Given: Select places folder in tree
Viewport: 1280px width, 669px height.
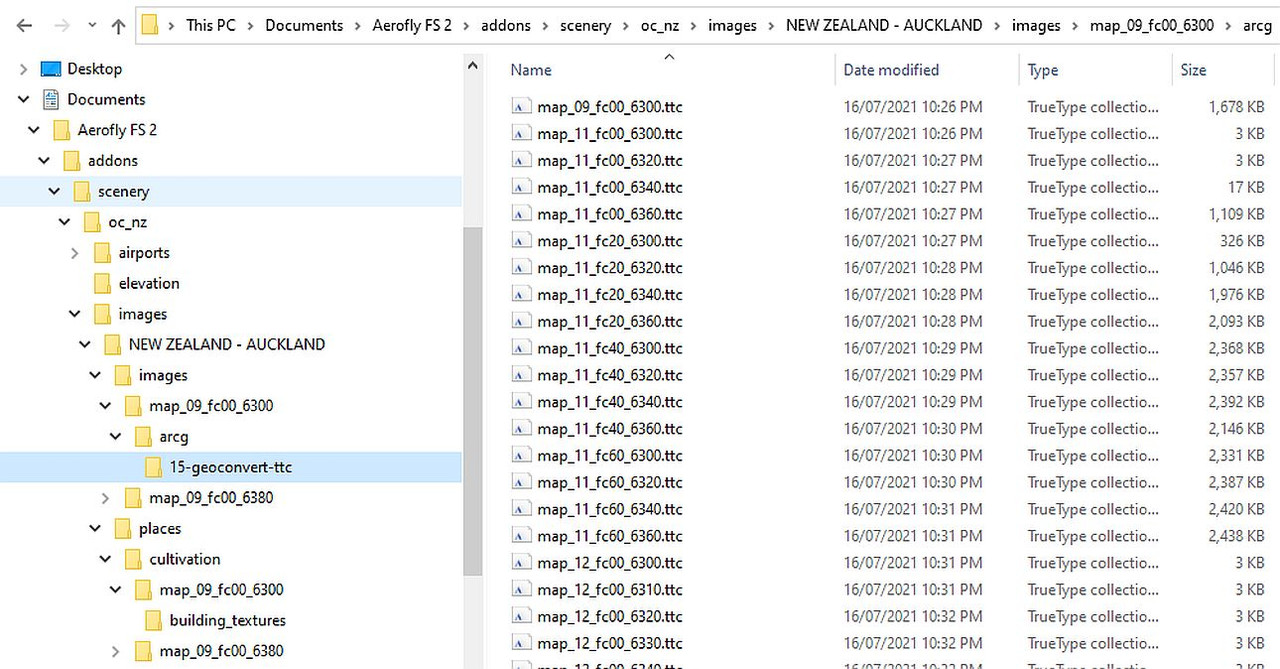Looking at the screenshot, I should click(160, 528).
